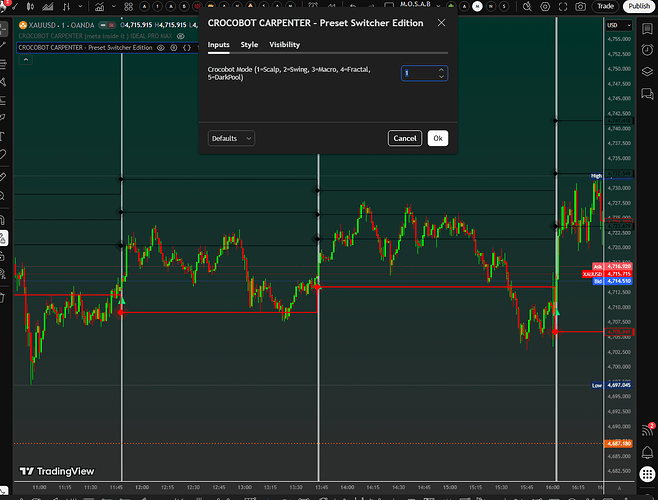Screen dimensions: 658x500
Task: Open the Defaults dropdown in dialog
Action: [x=231, y=139]
